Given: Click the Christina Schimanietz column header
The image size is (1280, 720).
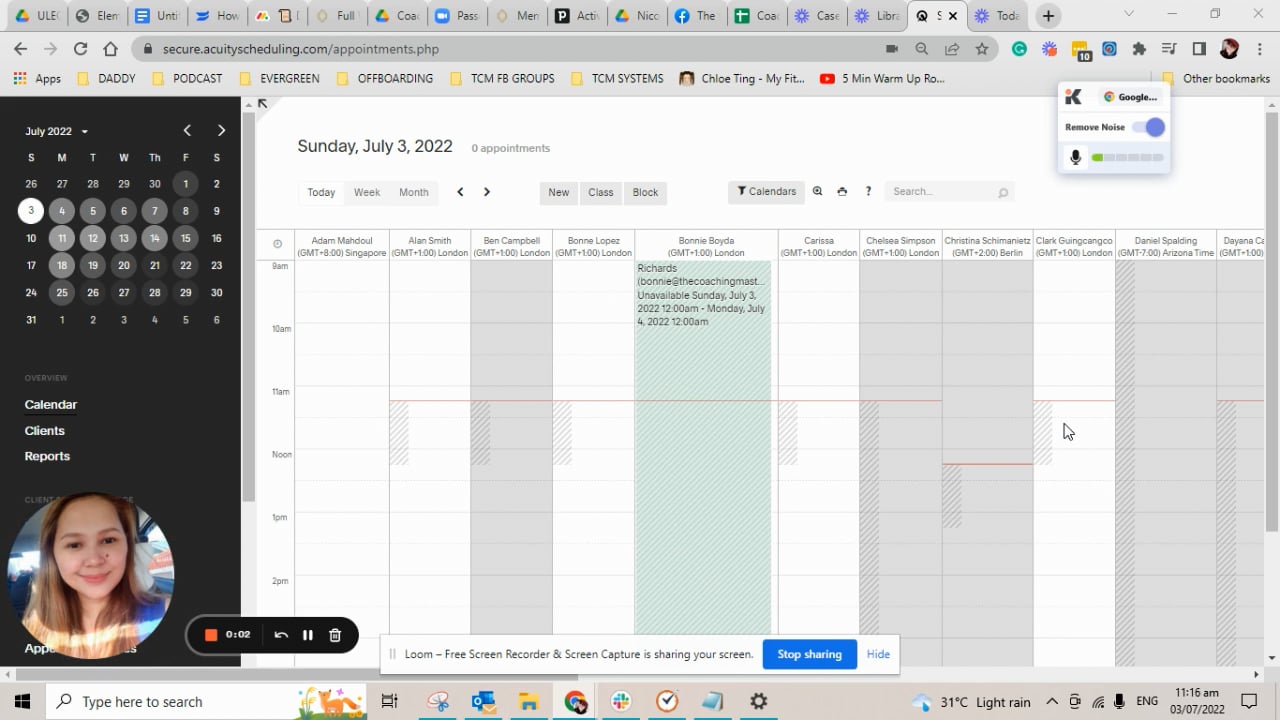Looking at the screenshot, I should [x=987, y=246].
